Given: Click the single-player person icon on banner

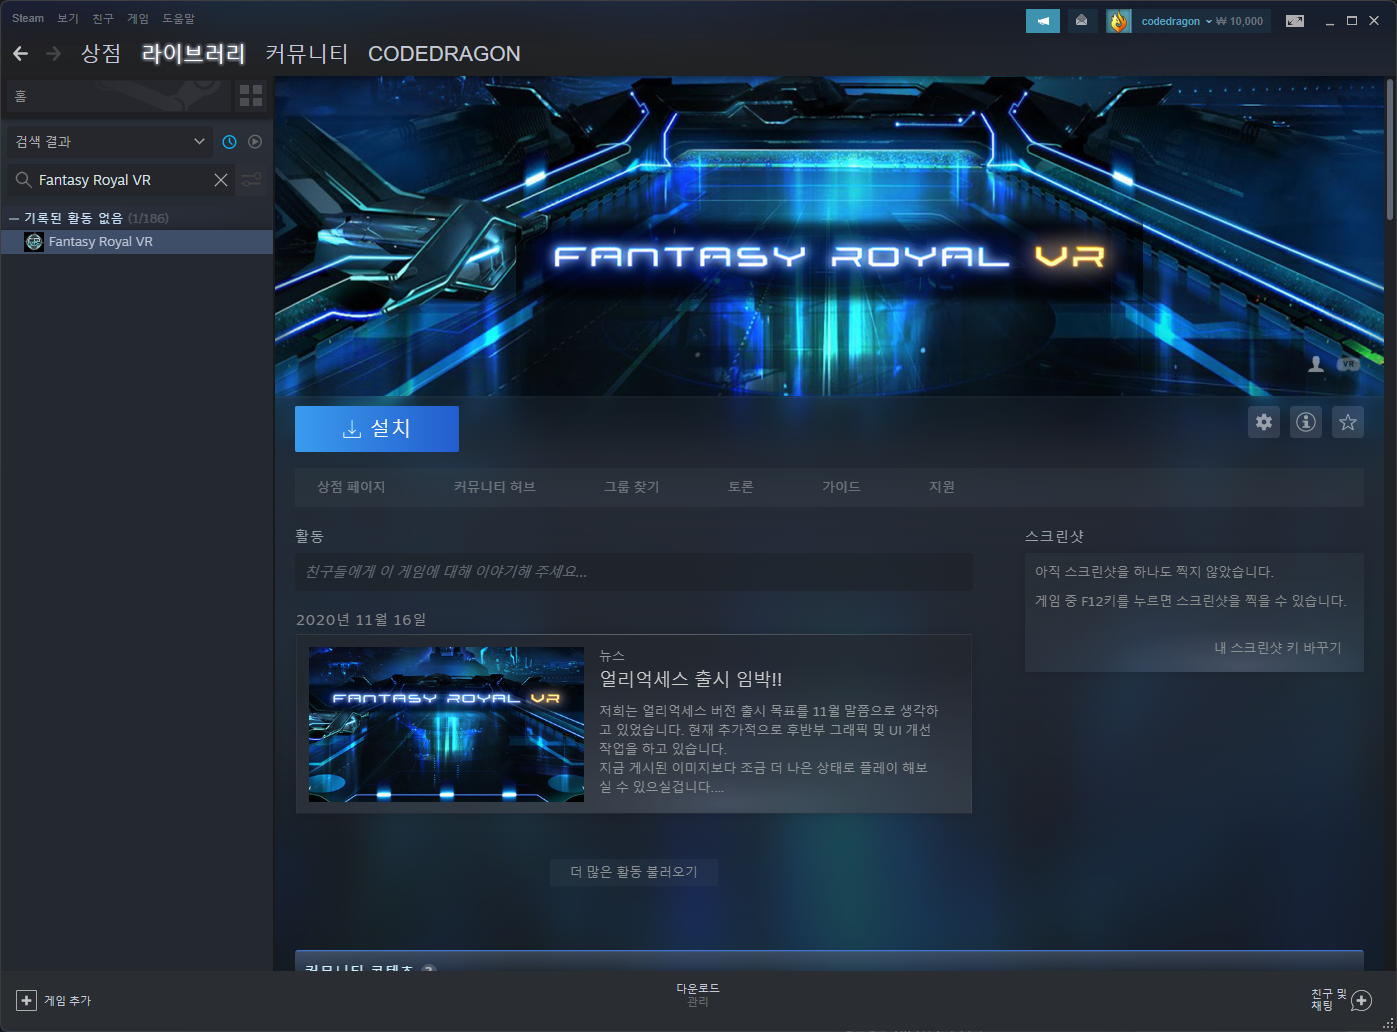Looking at the screenshot, I should 1316,364.
